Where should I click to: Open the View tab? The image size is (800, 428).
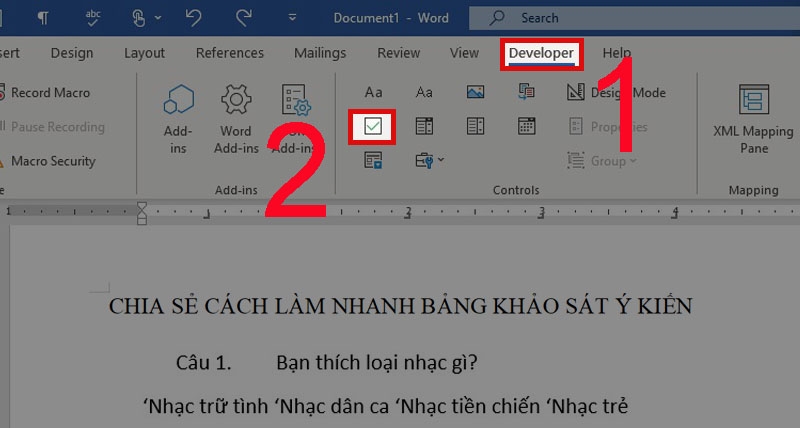pos(464,53)
